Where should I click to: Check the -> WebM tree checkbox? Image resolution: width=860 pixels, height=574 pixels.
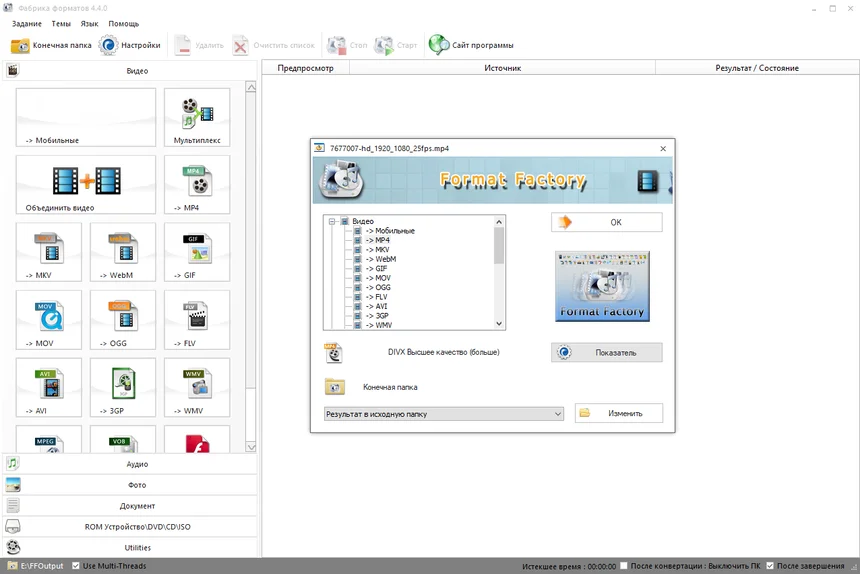(358, 259)
